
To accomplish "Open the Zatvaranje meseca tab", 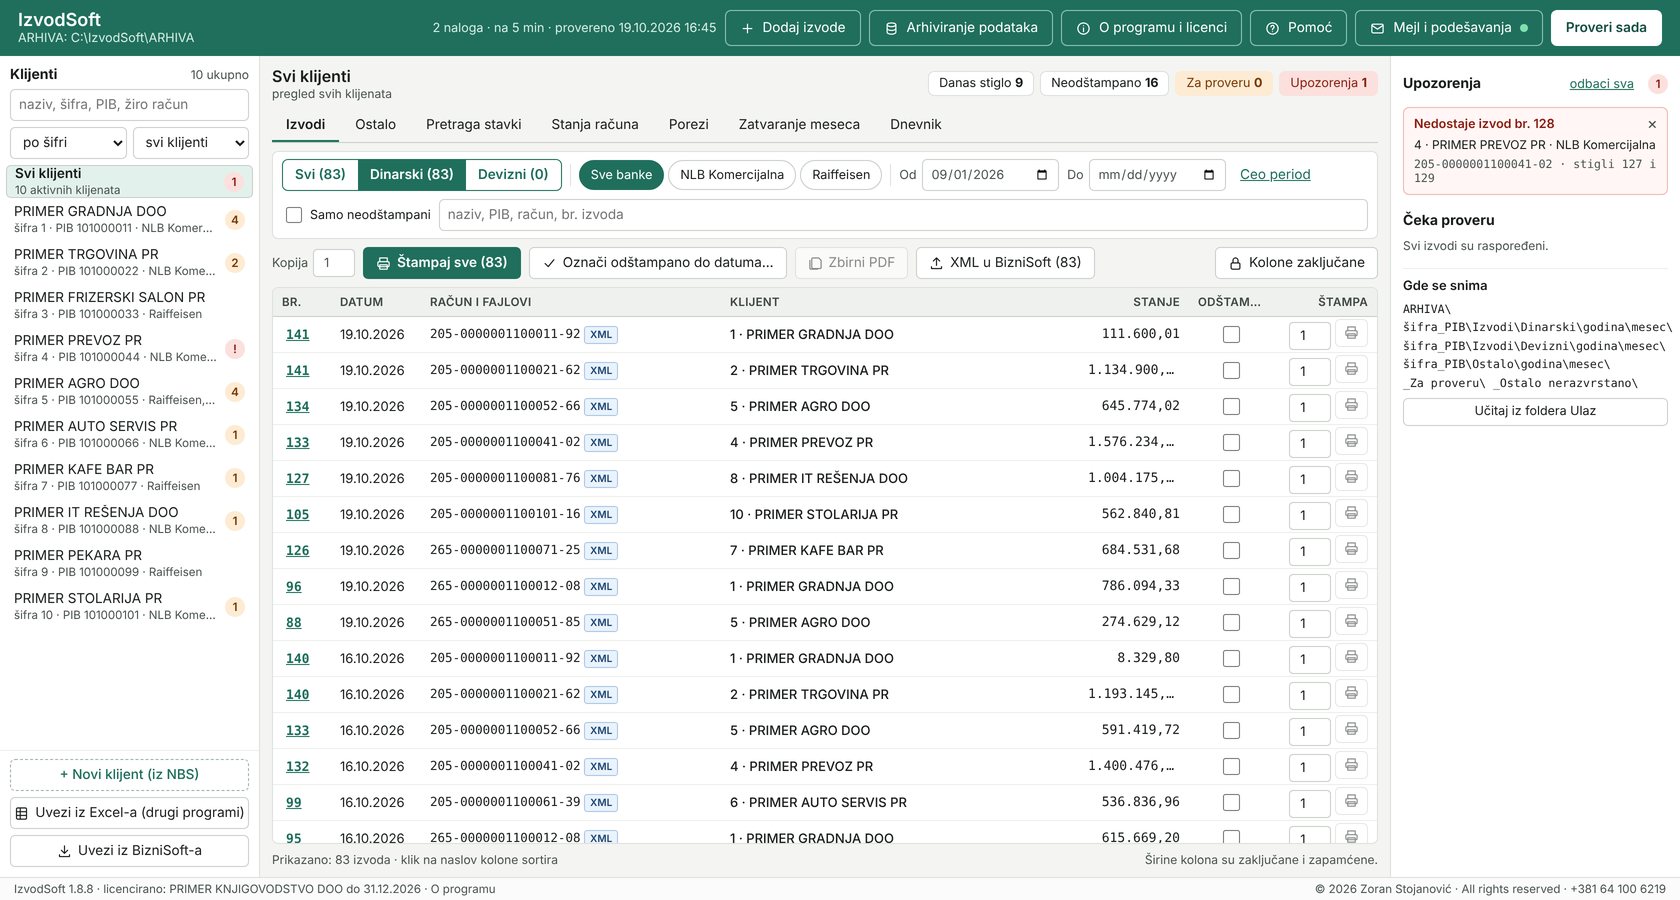I will (x=799, y=124).
